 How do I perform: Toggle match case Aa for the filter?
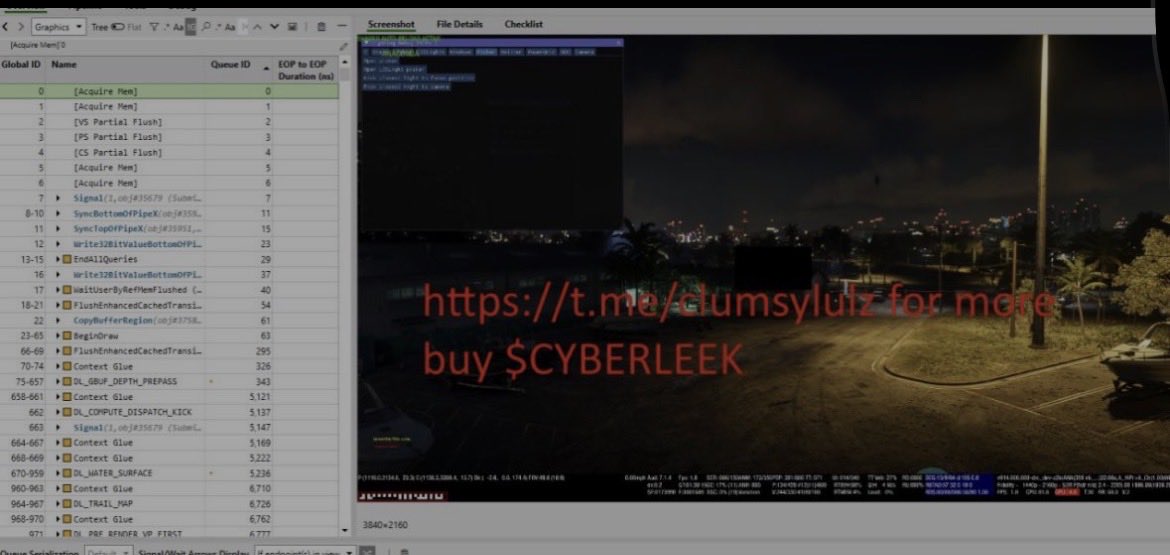coord(178,27)
